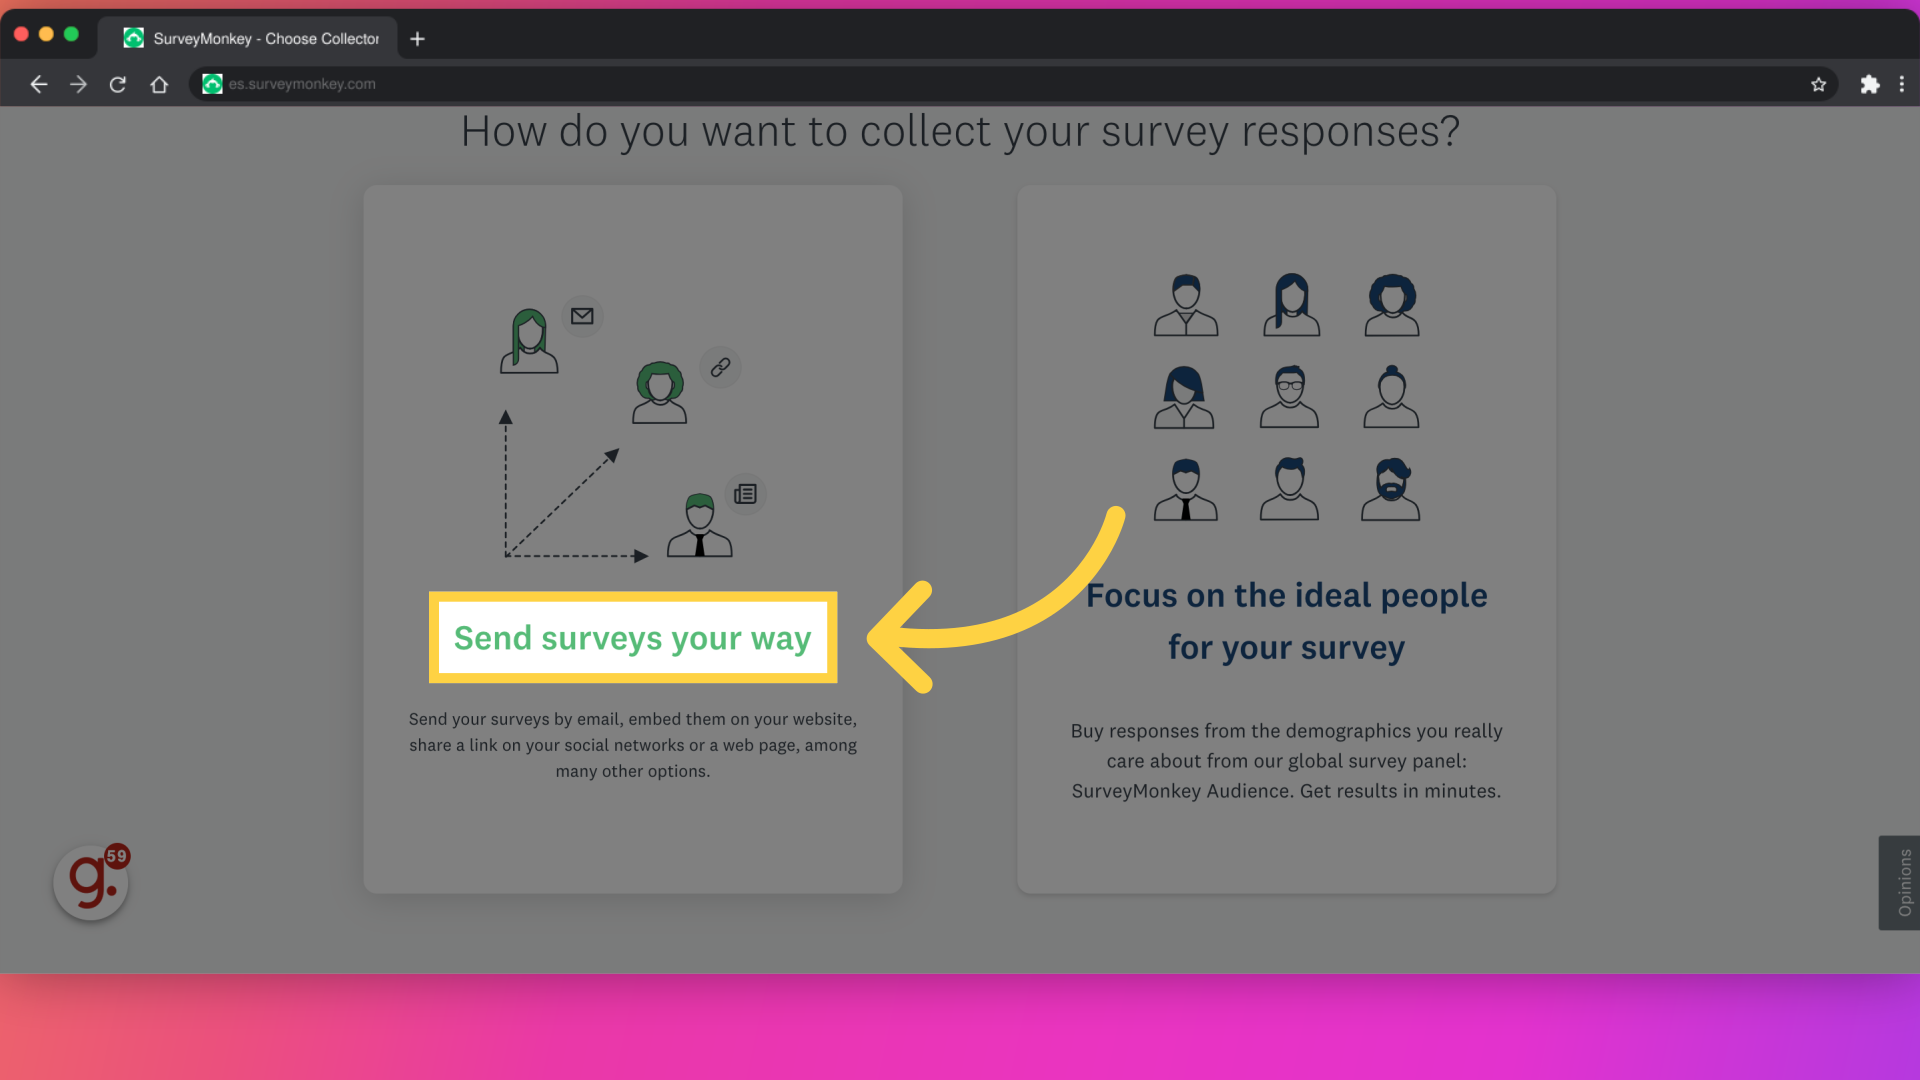The image size is (1920, 1080).
Task: Click the extensions puzzle icon in toolbar
Action: [1869, 83]
